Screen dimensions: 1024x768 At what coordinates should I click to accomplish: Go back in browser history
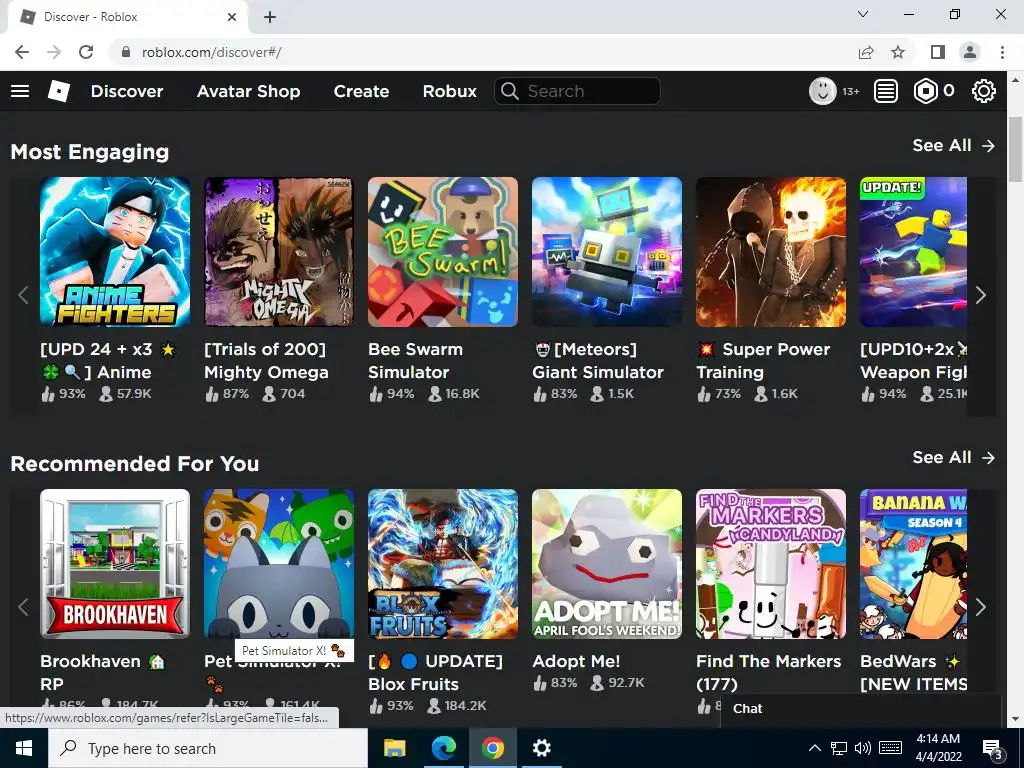click(22, 52)
